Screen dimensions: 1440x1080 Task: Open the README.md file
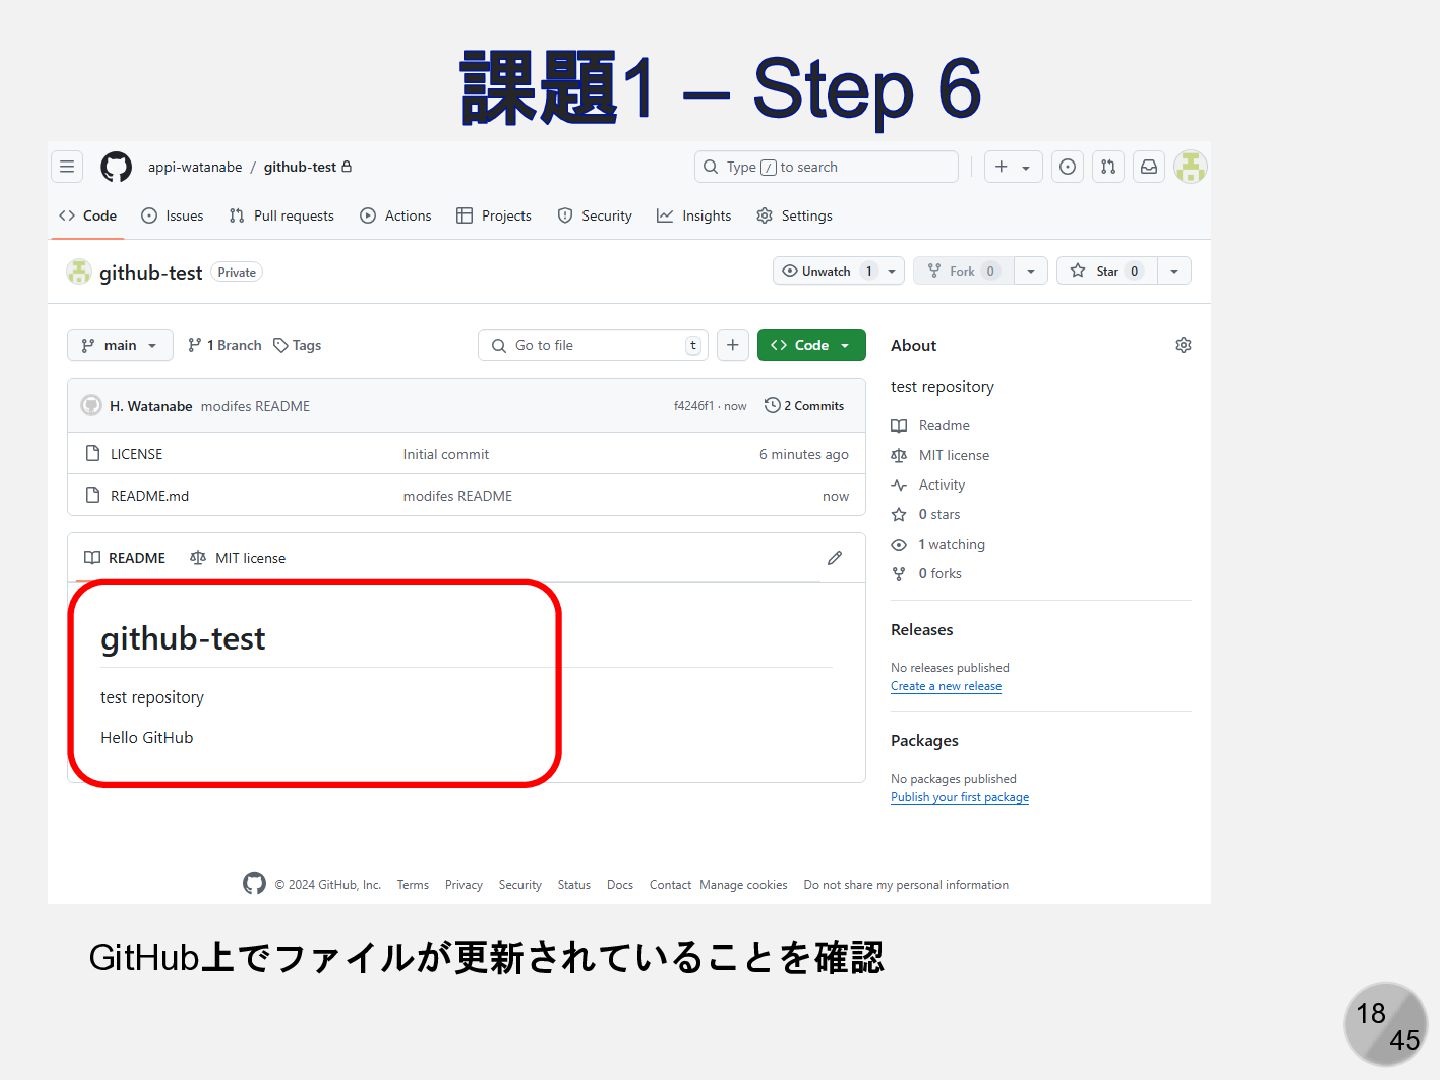click(150, 496)
